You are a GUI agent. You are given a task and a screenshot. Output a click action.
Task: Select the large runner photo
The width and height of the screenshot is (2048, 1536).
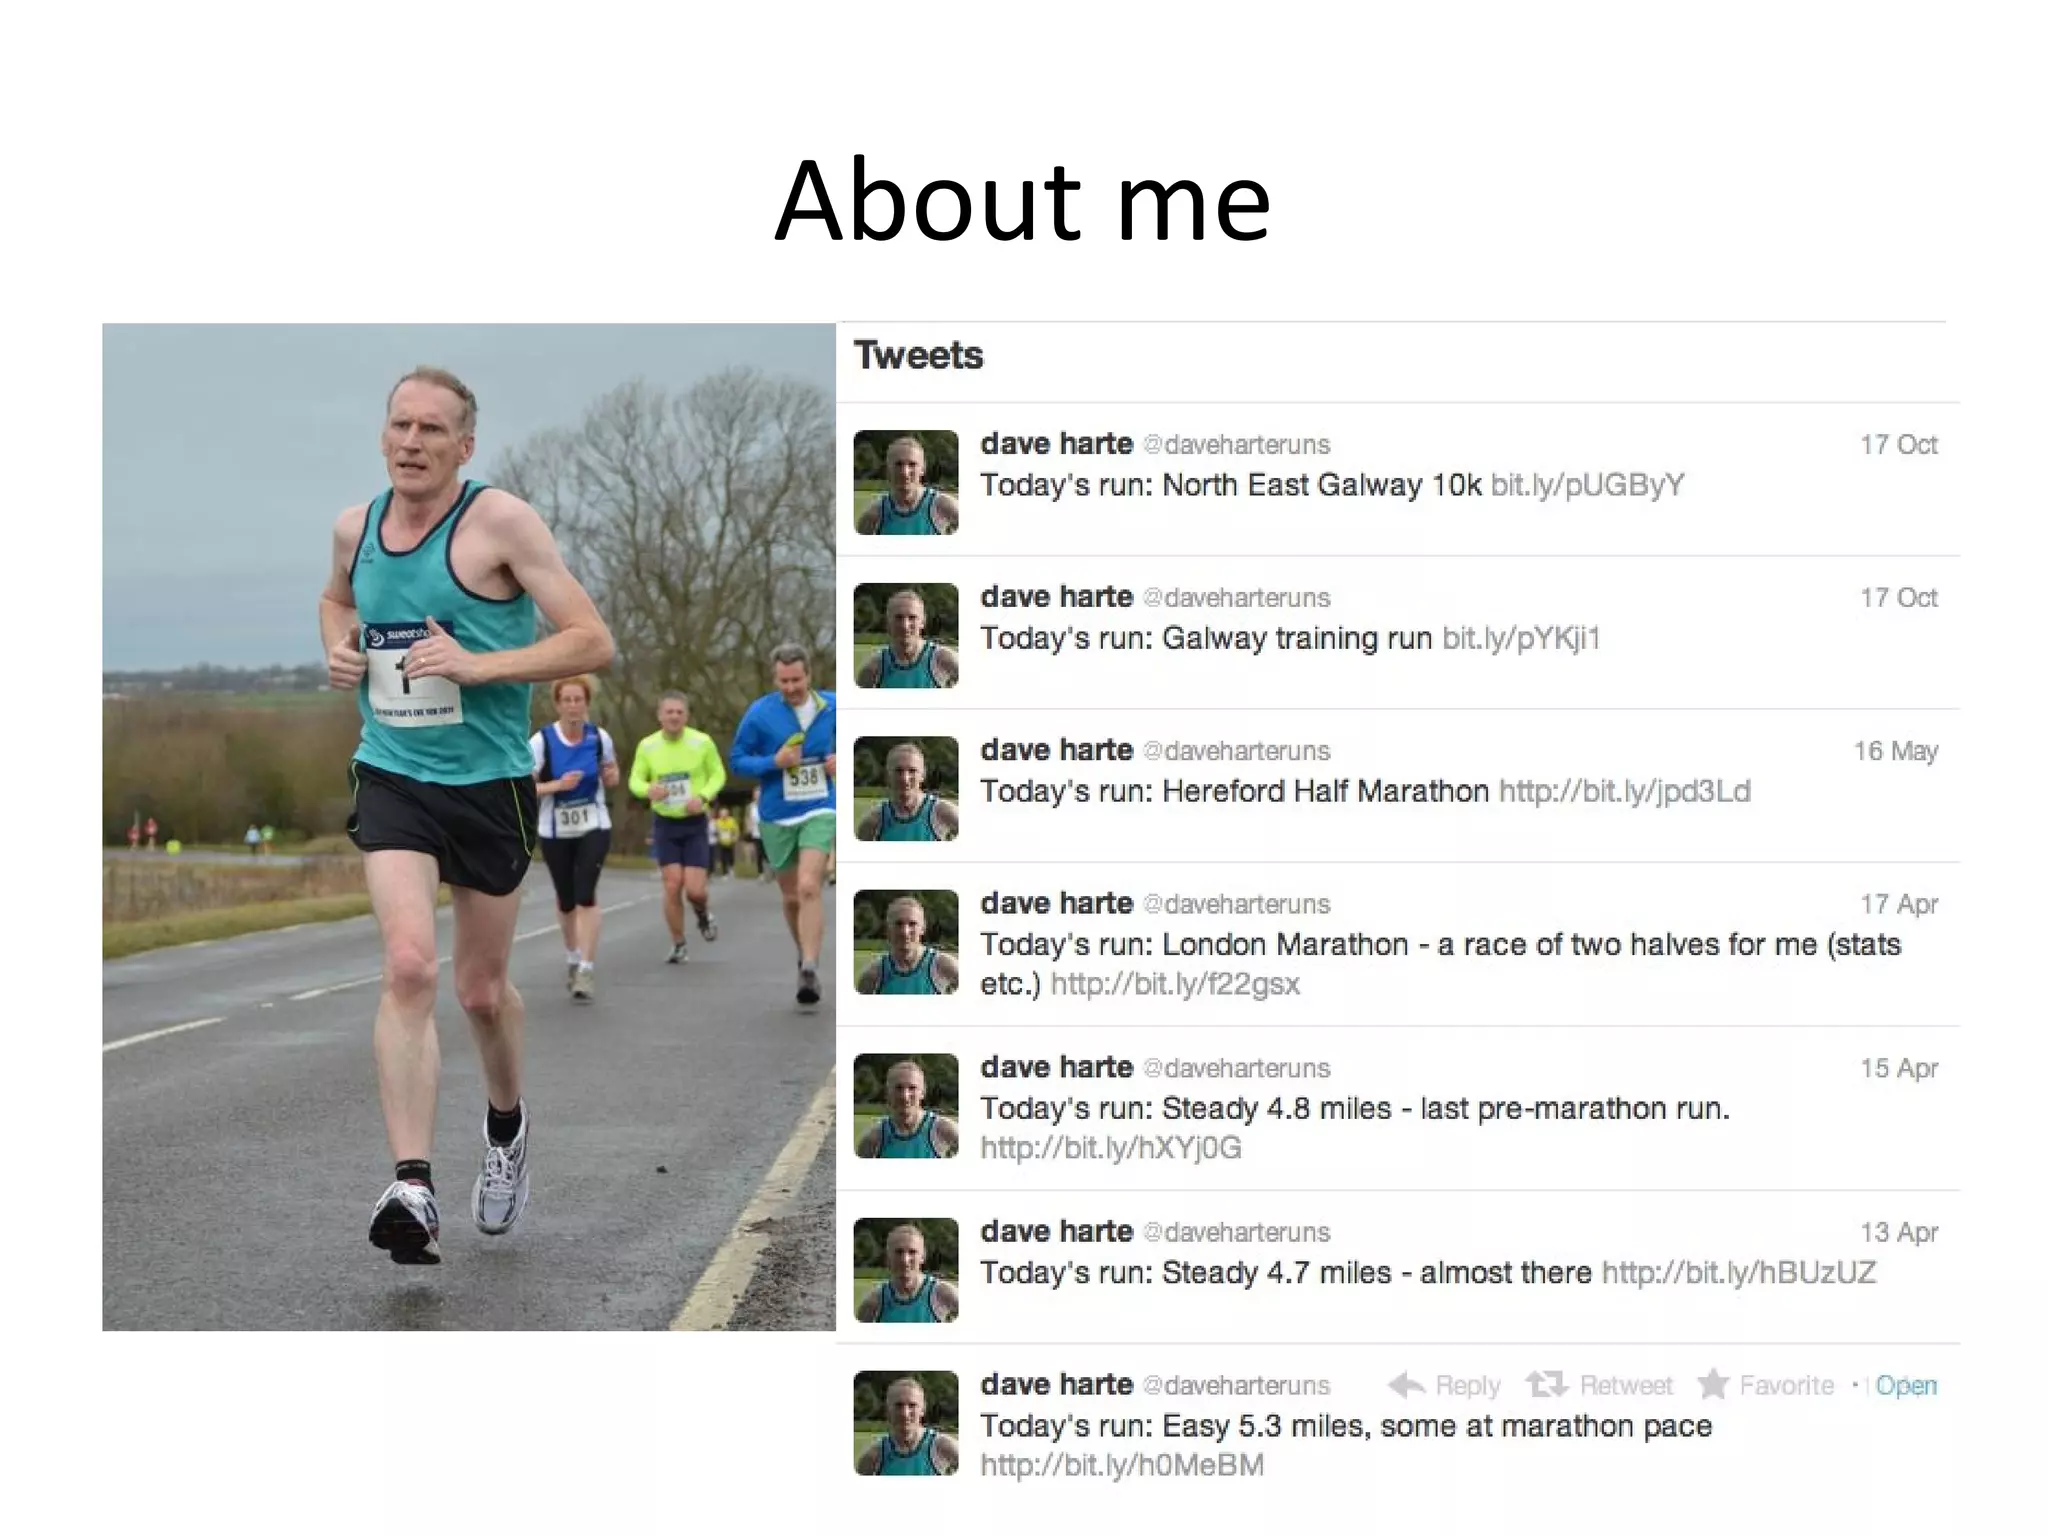coord(469,826)
